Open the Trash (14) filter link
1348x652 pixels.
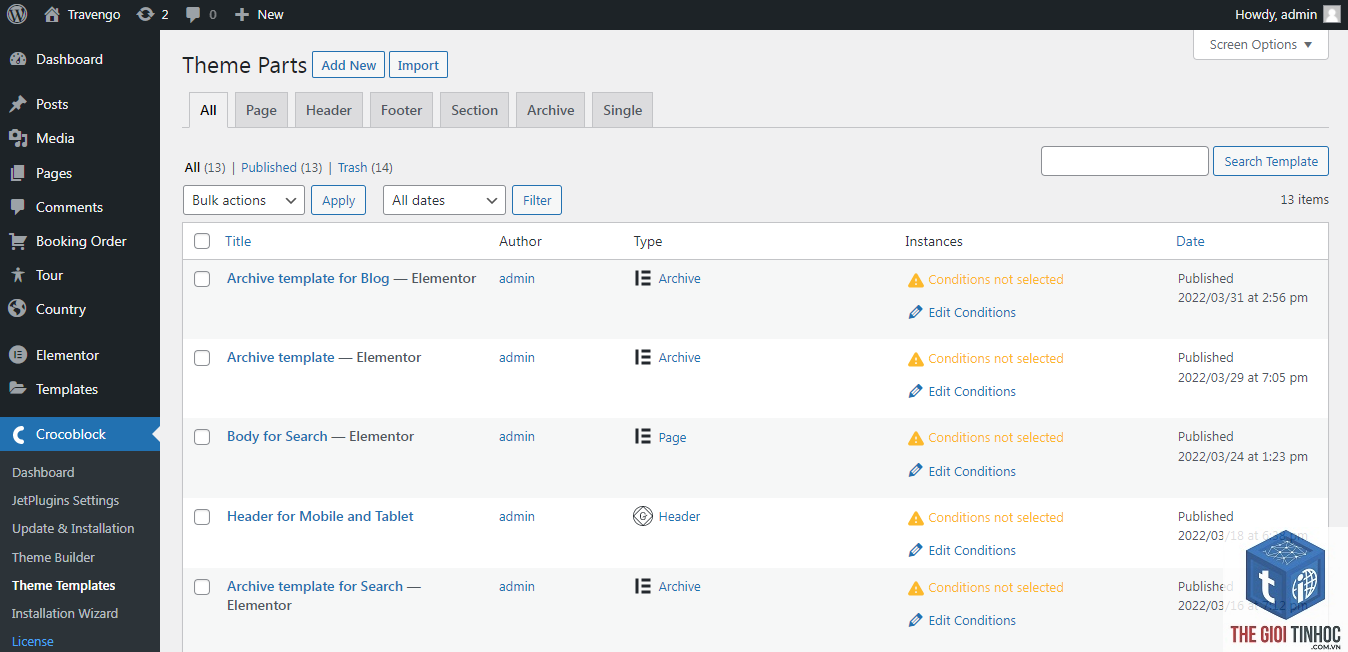[365, 167]
